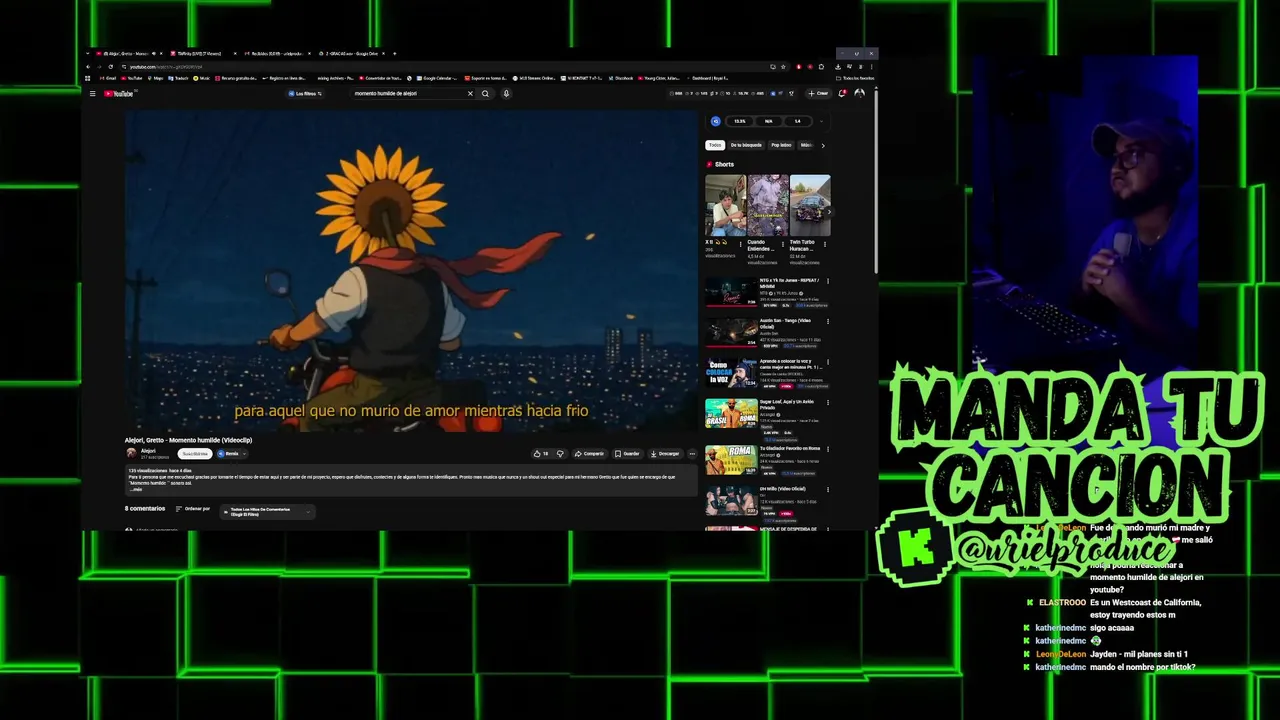Click the YouTube logo
The image size is (1280, 720).
click(119, 94)
